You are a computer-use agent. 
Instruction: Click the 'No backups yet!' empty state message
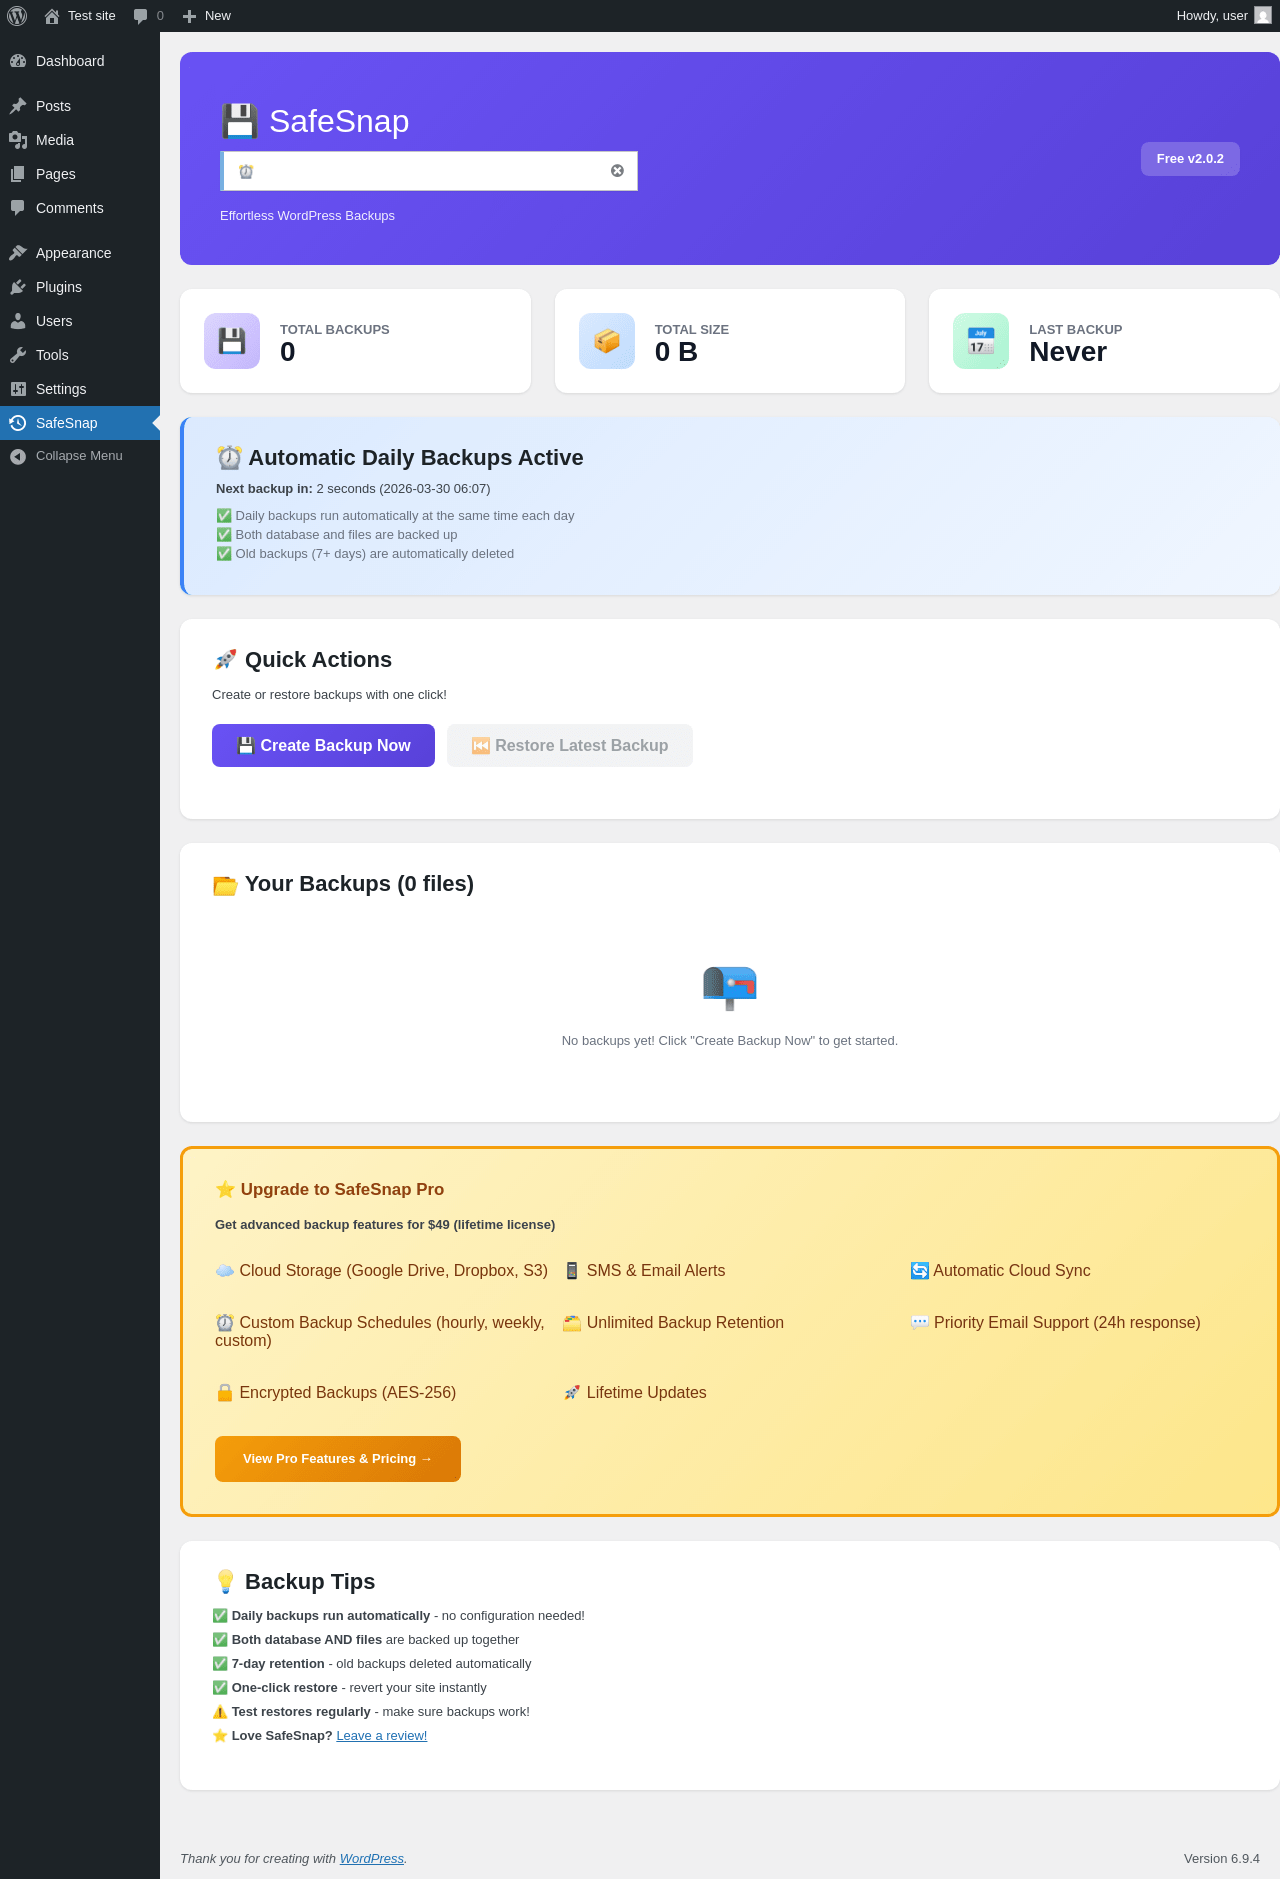click(730, 1041)
